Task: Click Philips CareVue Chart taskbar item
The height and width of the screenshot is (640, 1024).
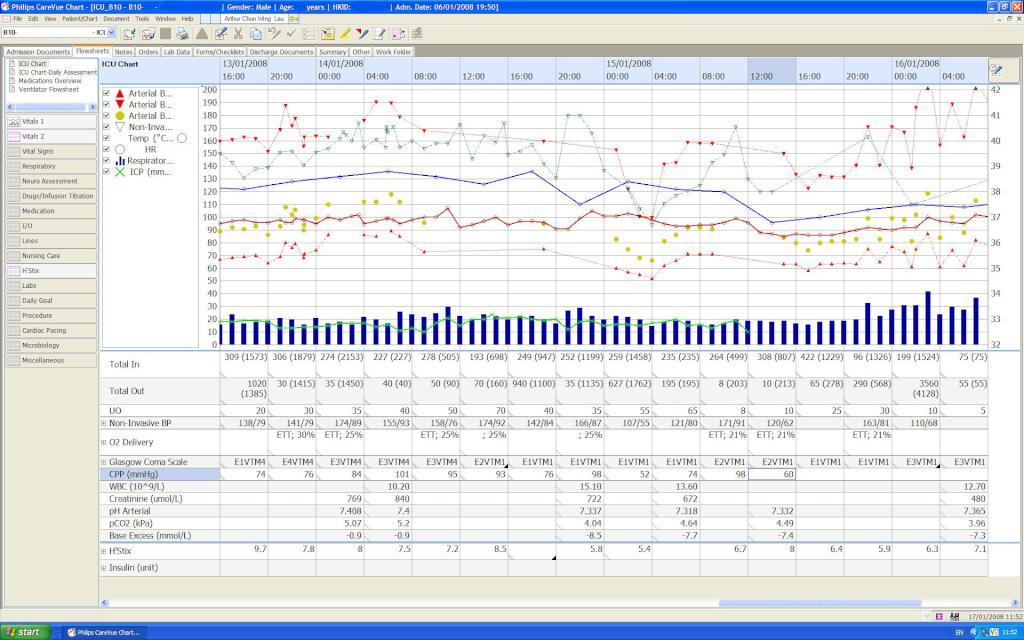Action: (x=104, y=632)
